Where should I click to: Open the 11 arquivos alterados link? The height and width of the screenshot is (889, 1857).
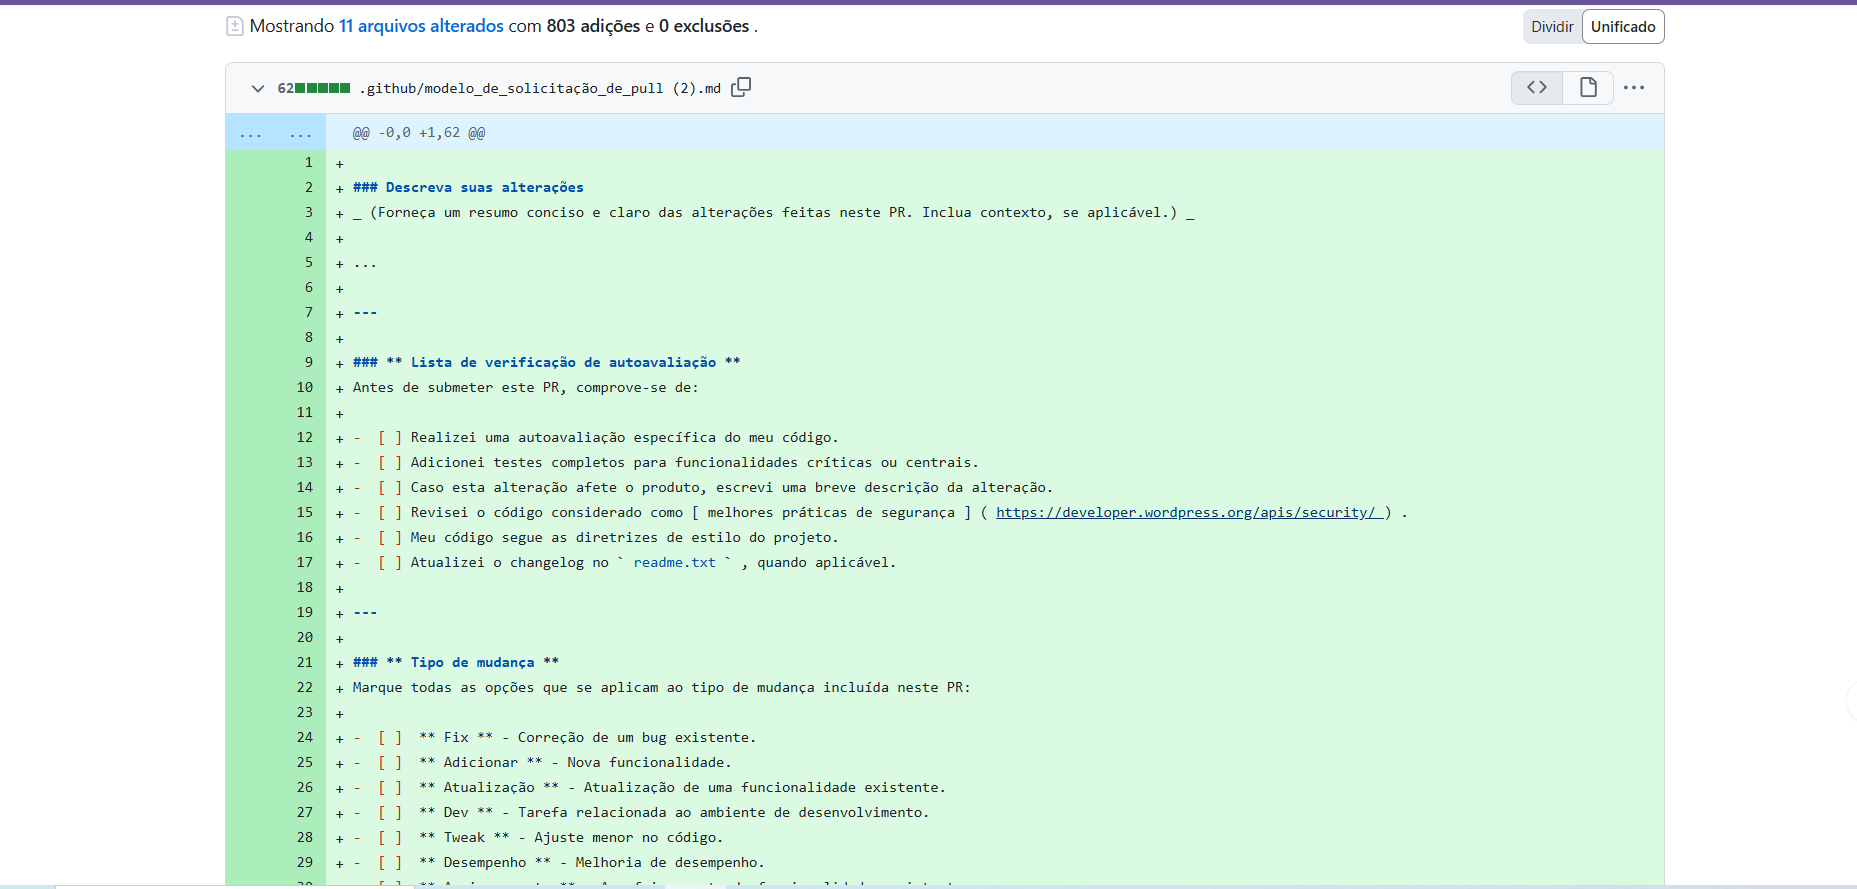point(421,26)
